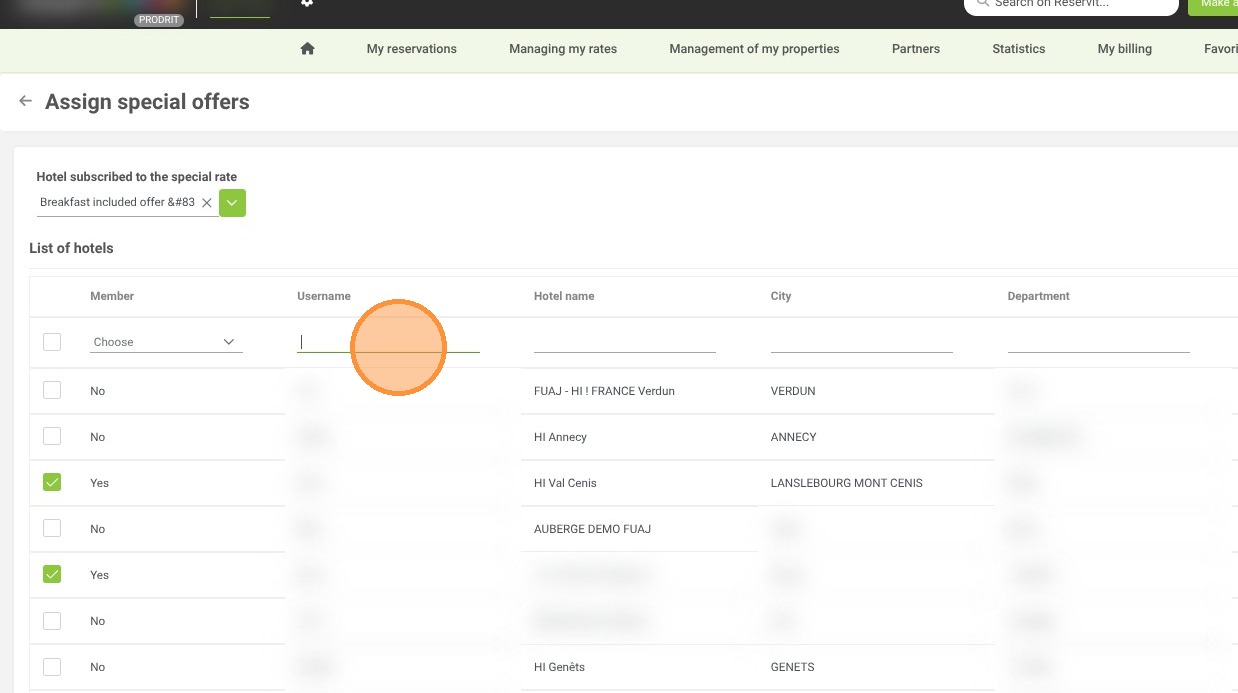Click the back arrow beside Assign special offers

coord(26,101)
